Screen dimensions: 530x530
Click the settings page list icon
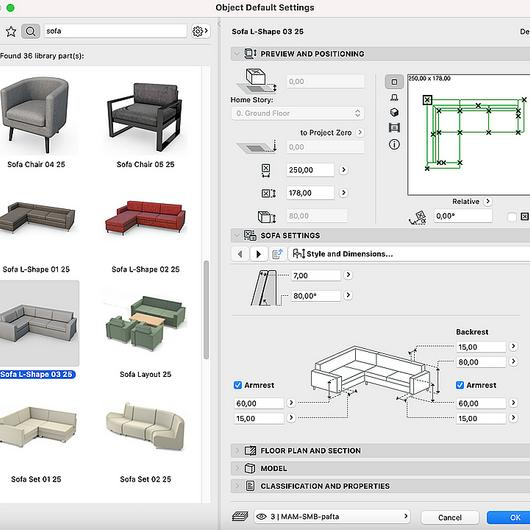click(277, 254)
